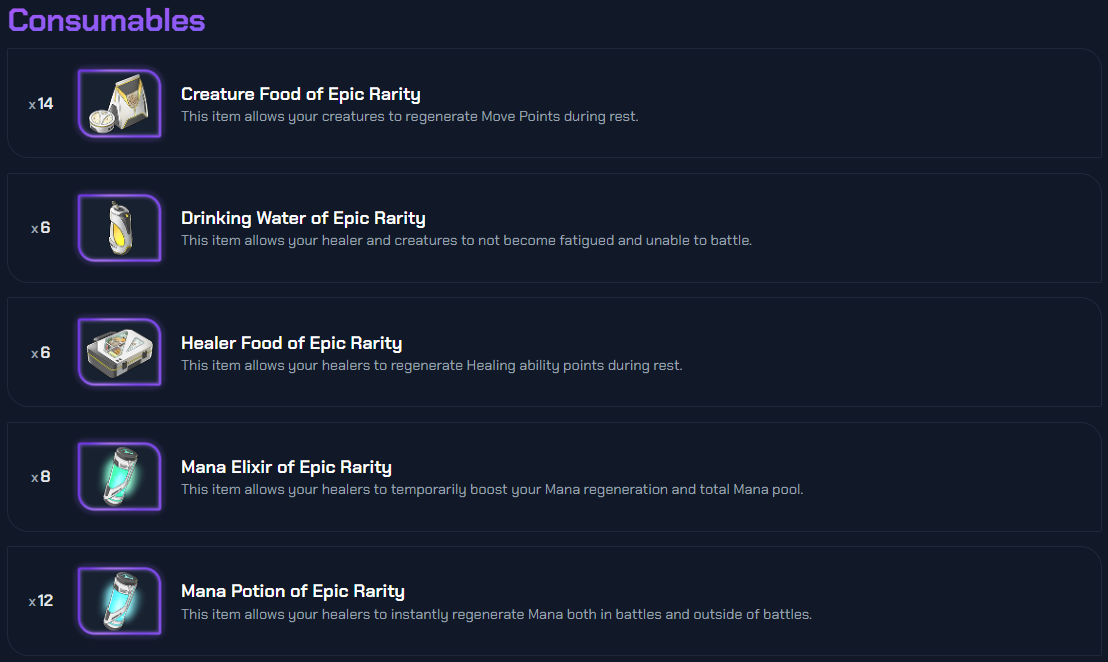
Task: Click Healer Food of Epic Rarity title
Action: pos(291,343)
